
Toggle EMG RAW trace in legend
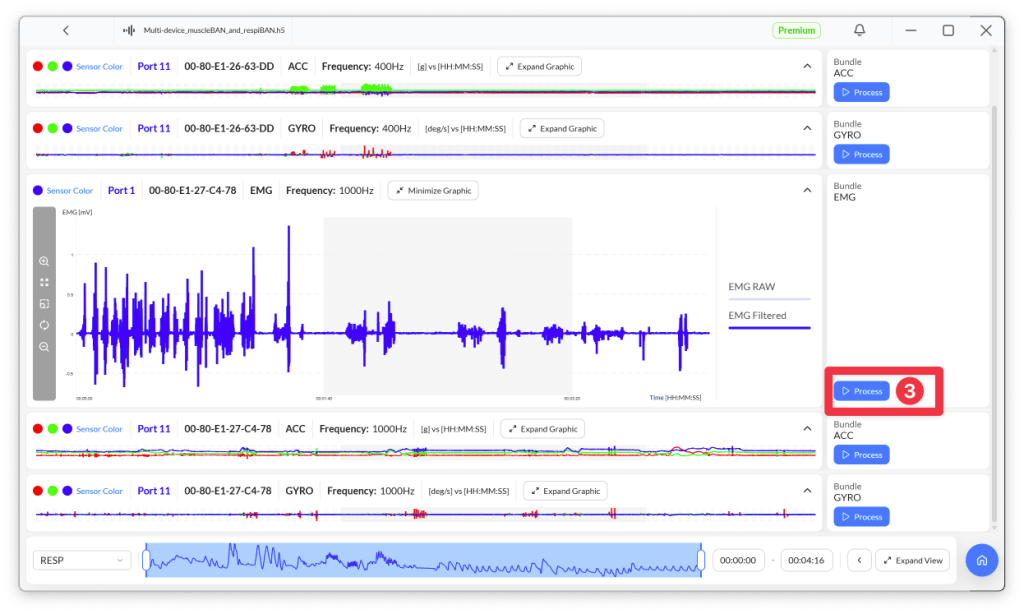[769, 291]
